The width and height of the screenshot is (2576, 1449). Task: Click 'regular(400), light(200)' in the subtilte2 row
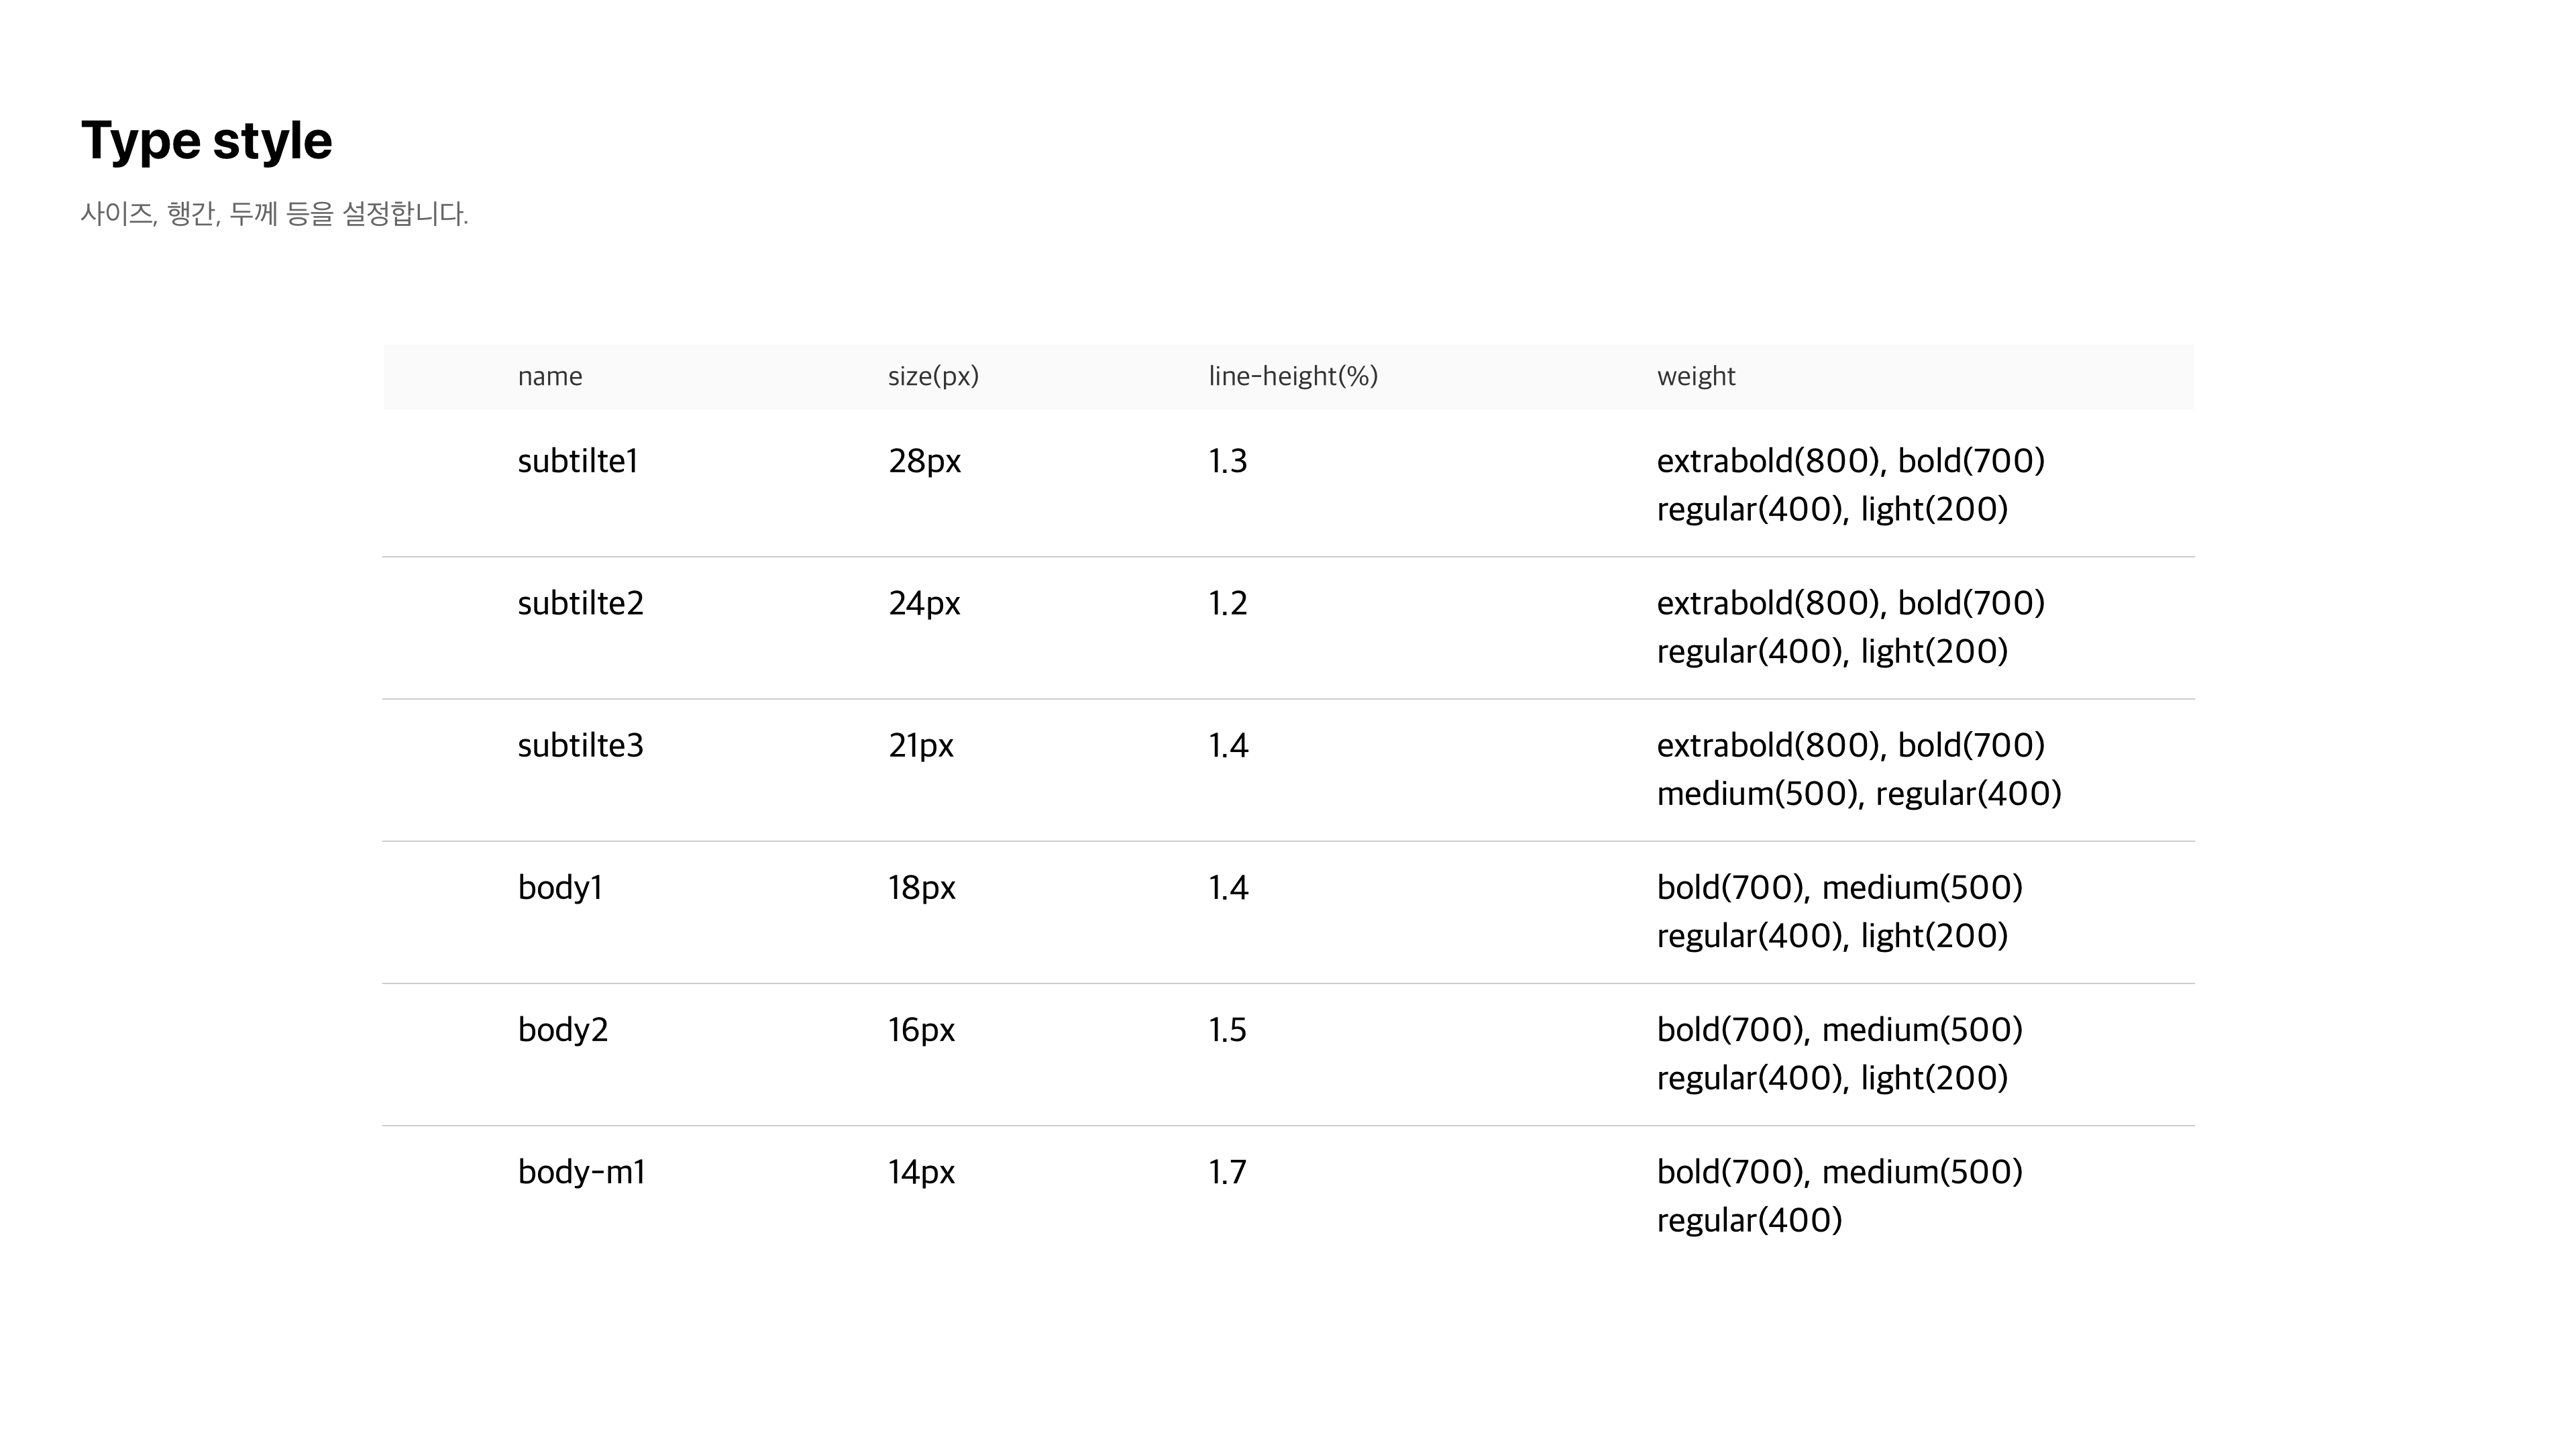tap(1833, 651)
